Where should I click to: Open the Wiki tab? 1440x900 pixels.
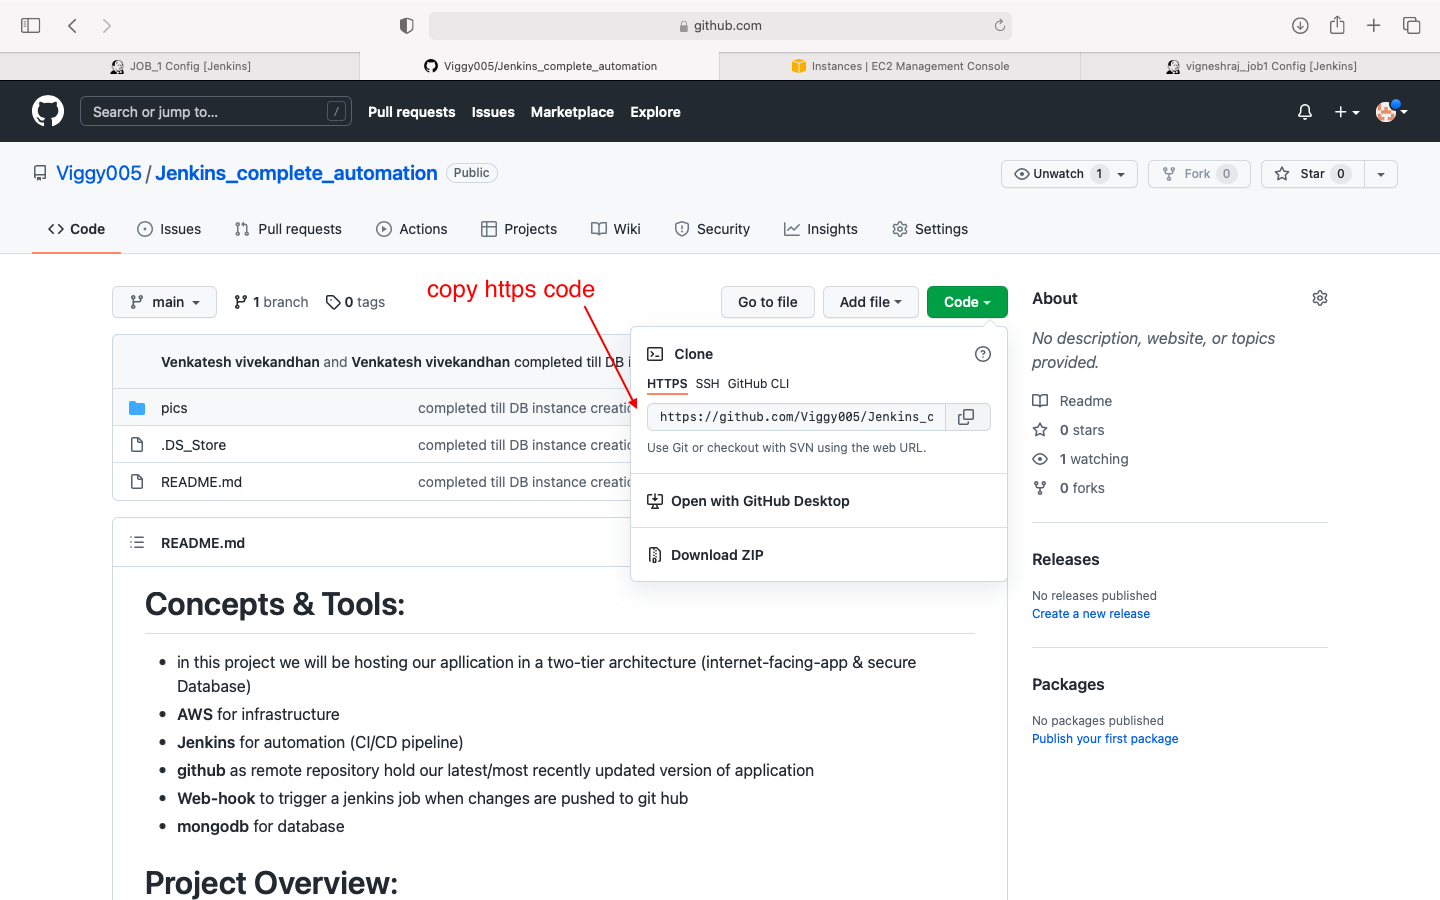point(616,229)
